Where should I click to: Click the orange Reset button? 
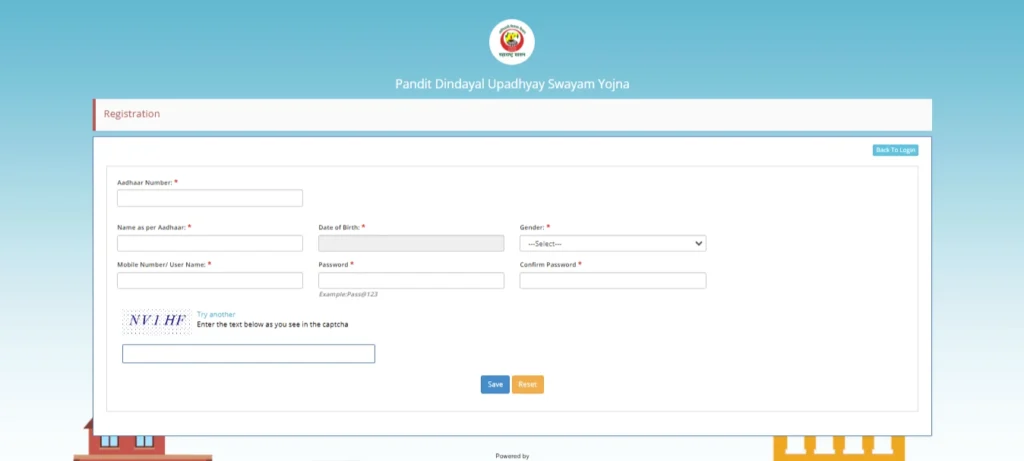click(528, 385)
